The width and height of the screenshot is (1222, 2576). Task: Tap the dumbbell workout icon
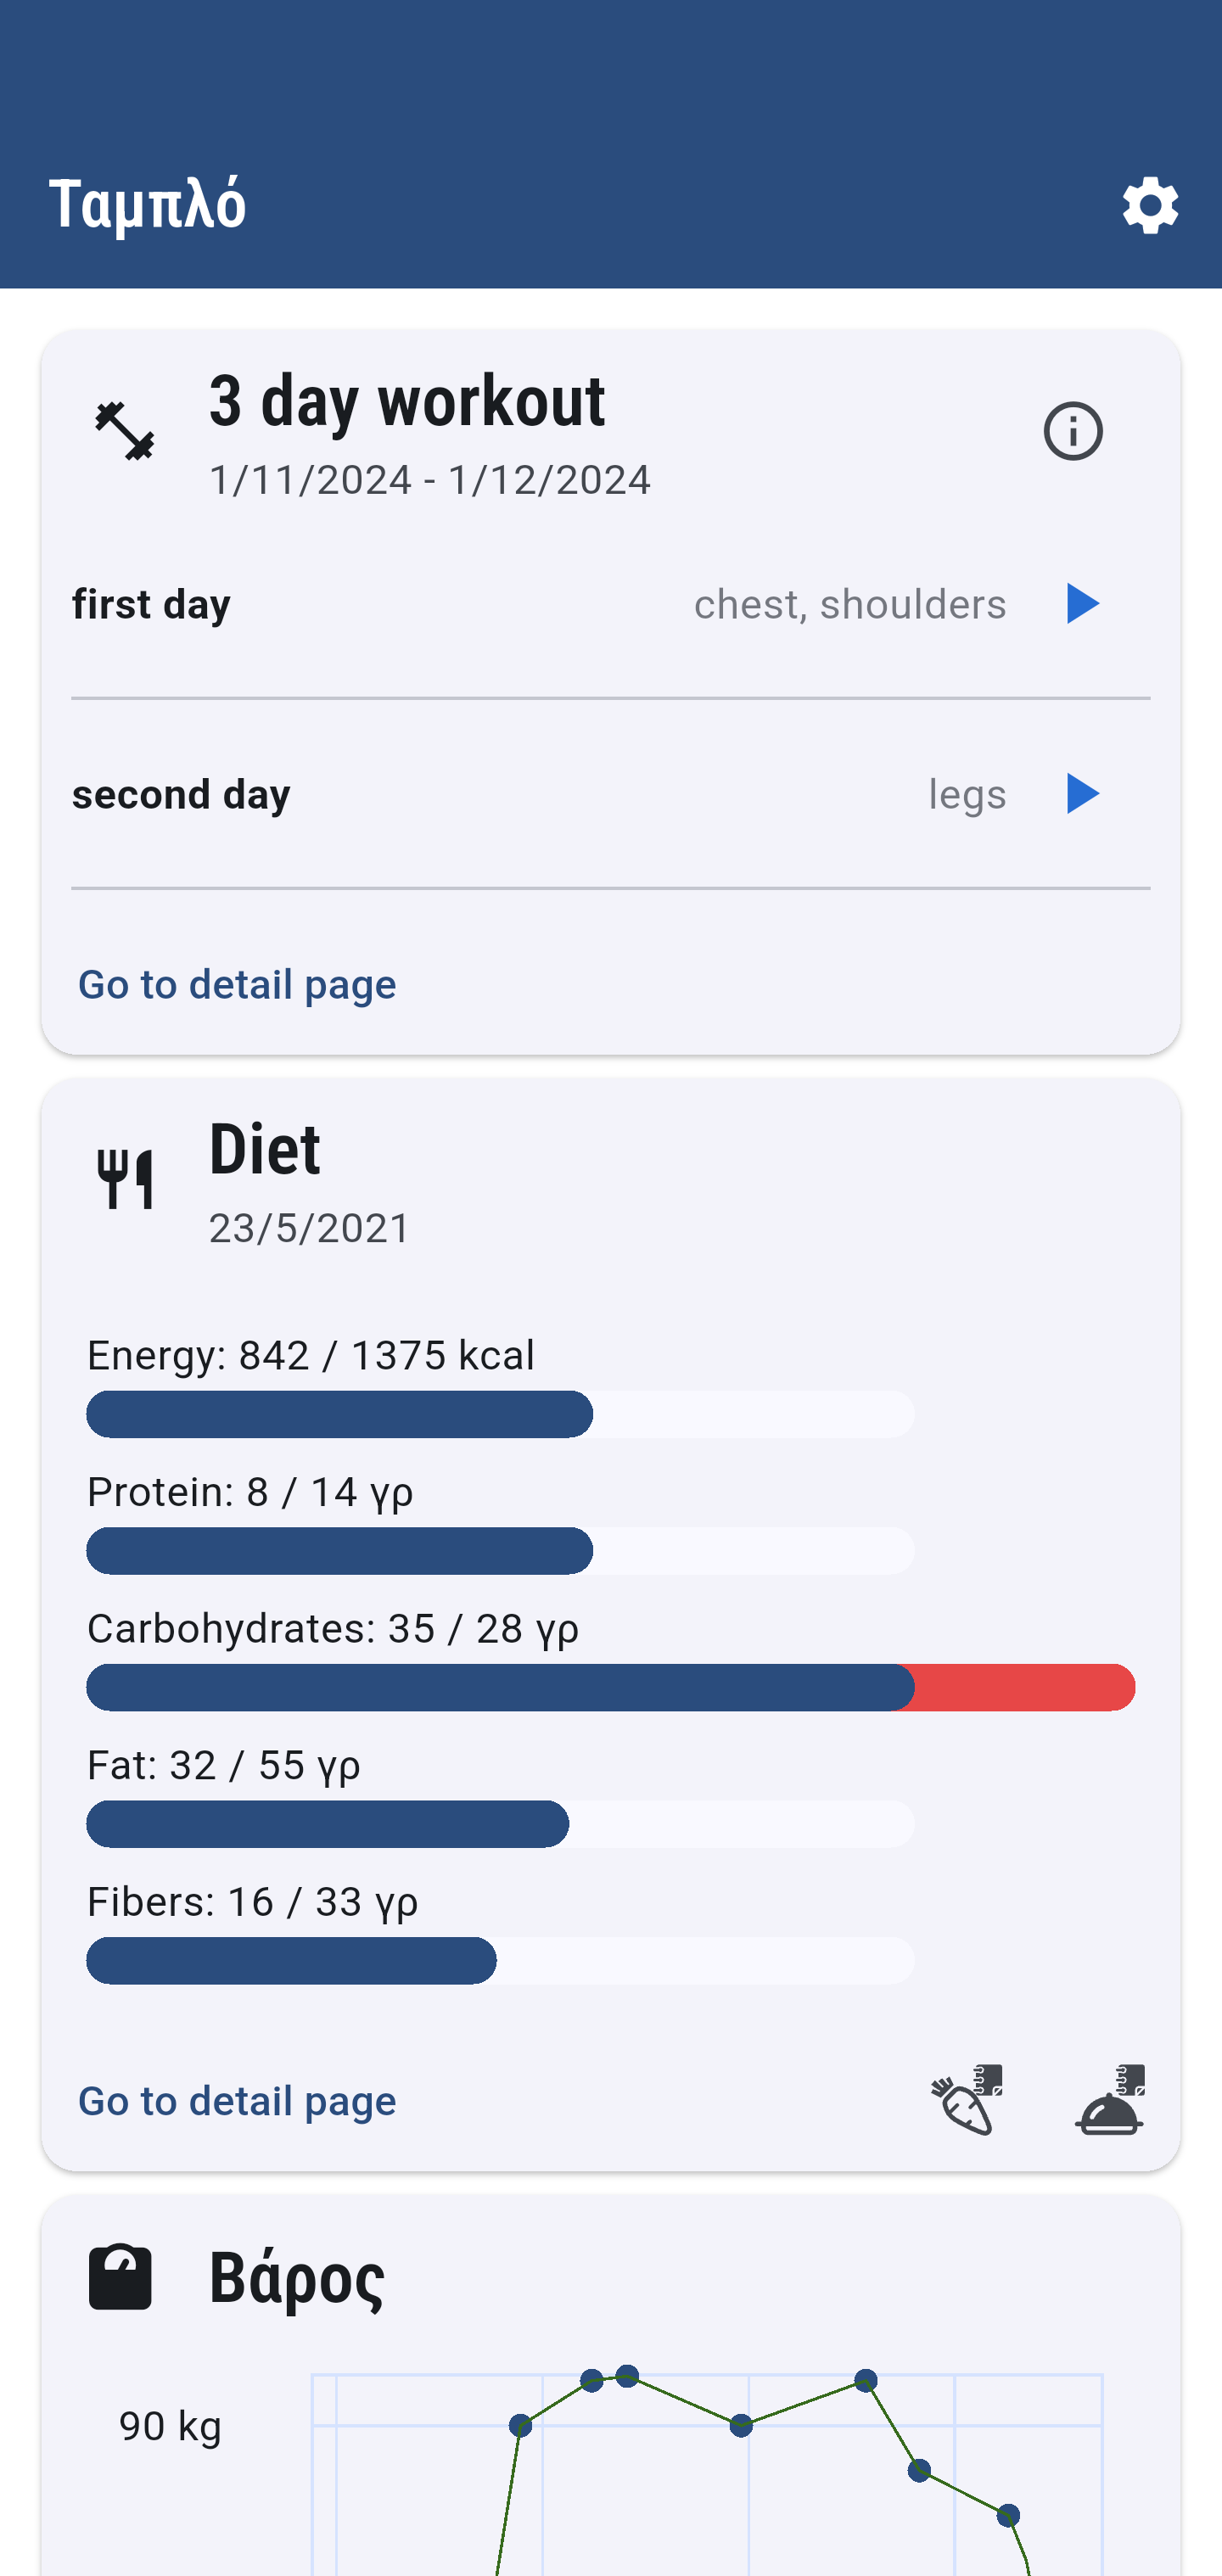coord(125,432)
